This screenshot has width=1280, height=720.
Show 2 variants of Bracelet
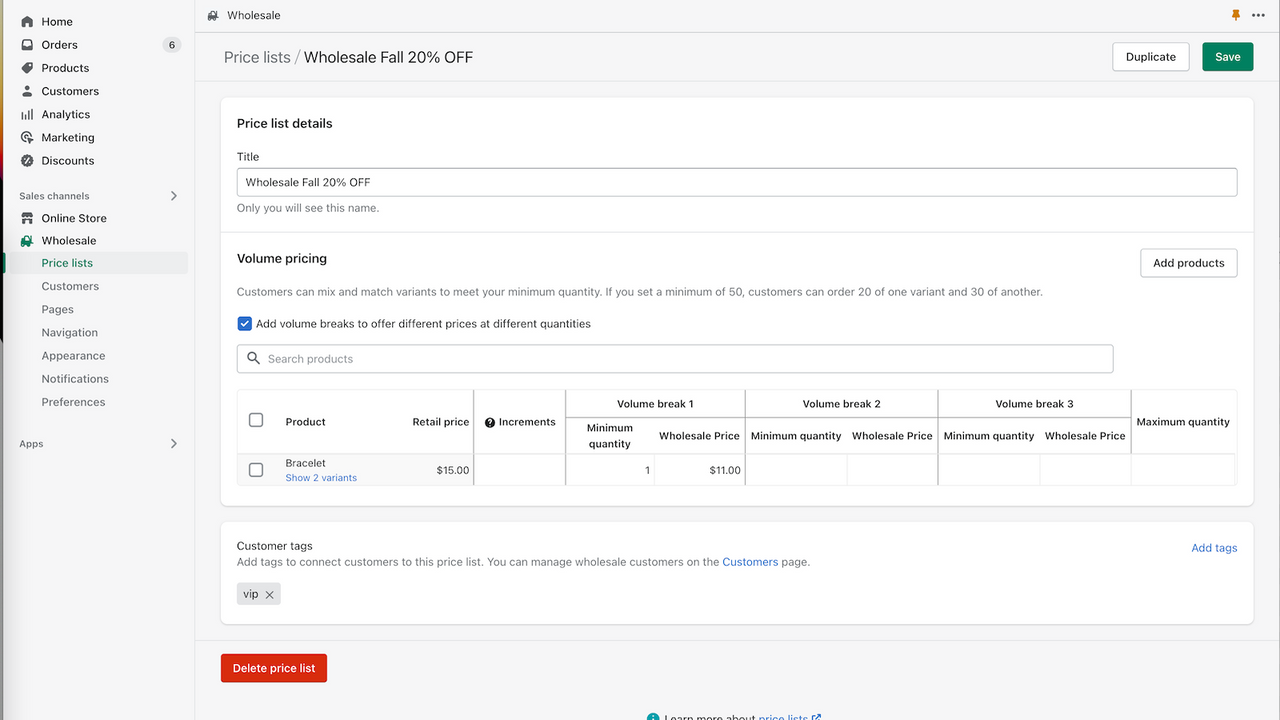coord(321,478)
